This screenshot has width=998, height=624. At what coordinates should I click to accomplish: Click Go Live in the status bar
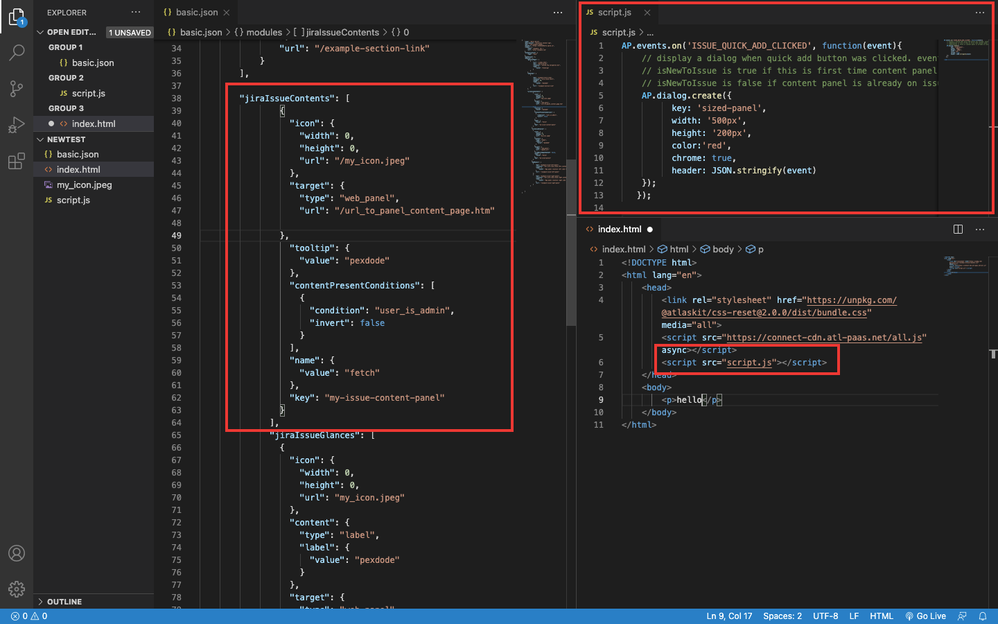pos(924,616)
